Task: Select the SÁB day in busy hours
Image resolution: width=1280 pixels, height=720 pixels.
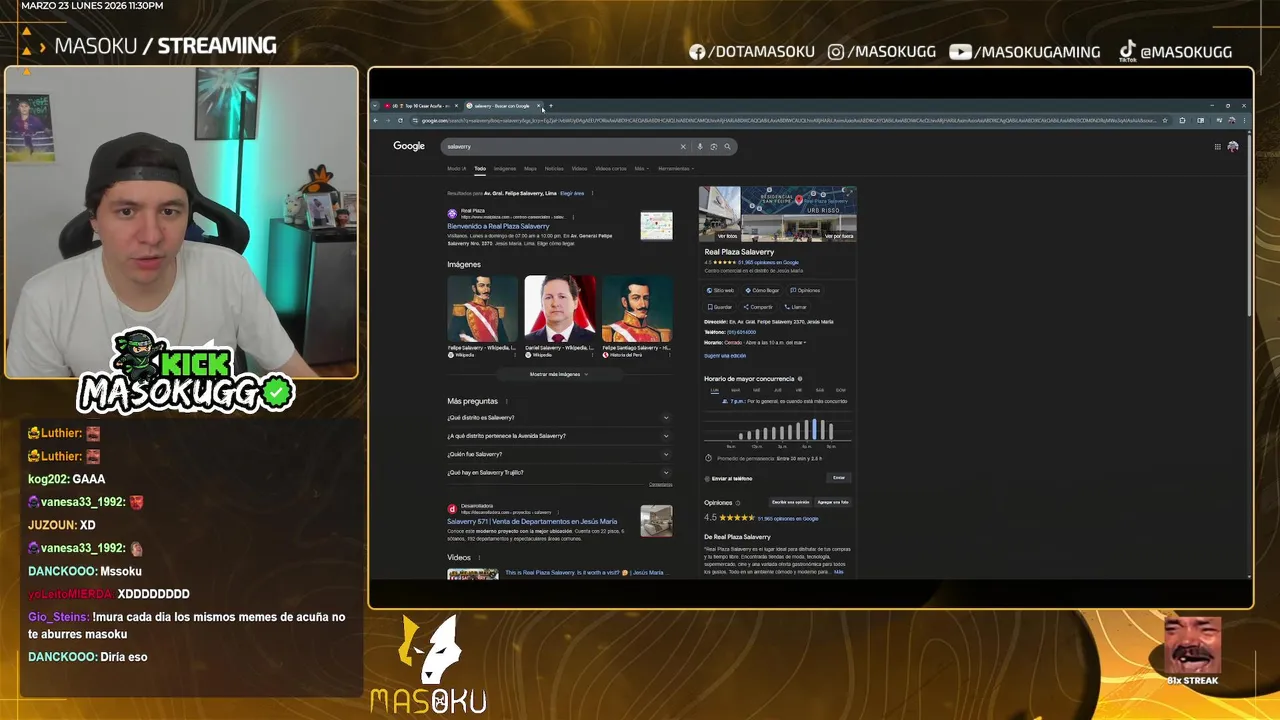Action: (x=820, y=390)
